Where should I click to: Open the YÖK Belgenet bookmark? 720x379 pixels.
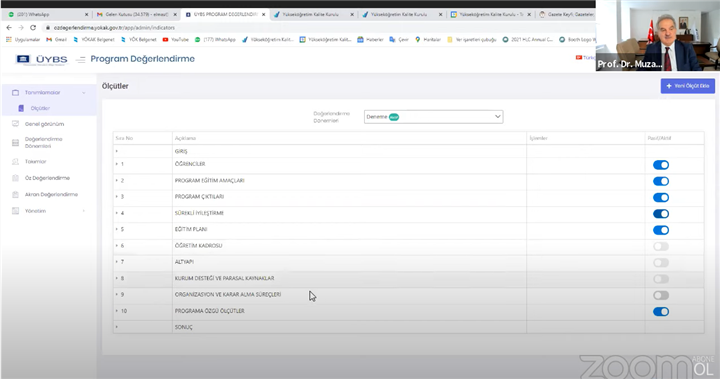click(138, 40)
